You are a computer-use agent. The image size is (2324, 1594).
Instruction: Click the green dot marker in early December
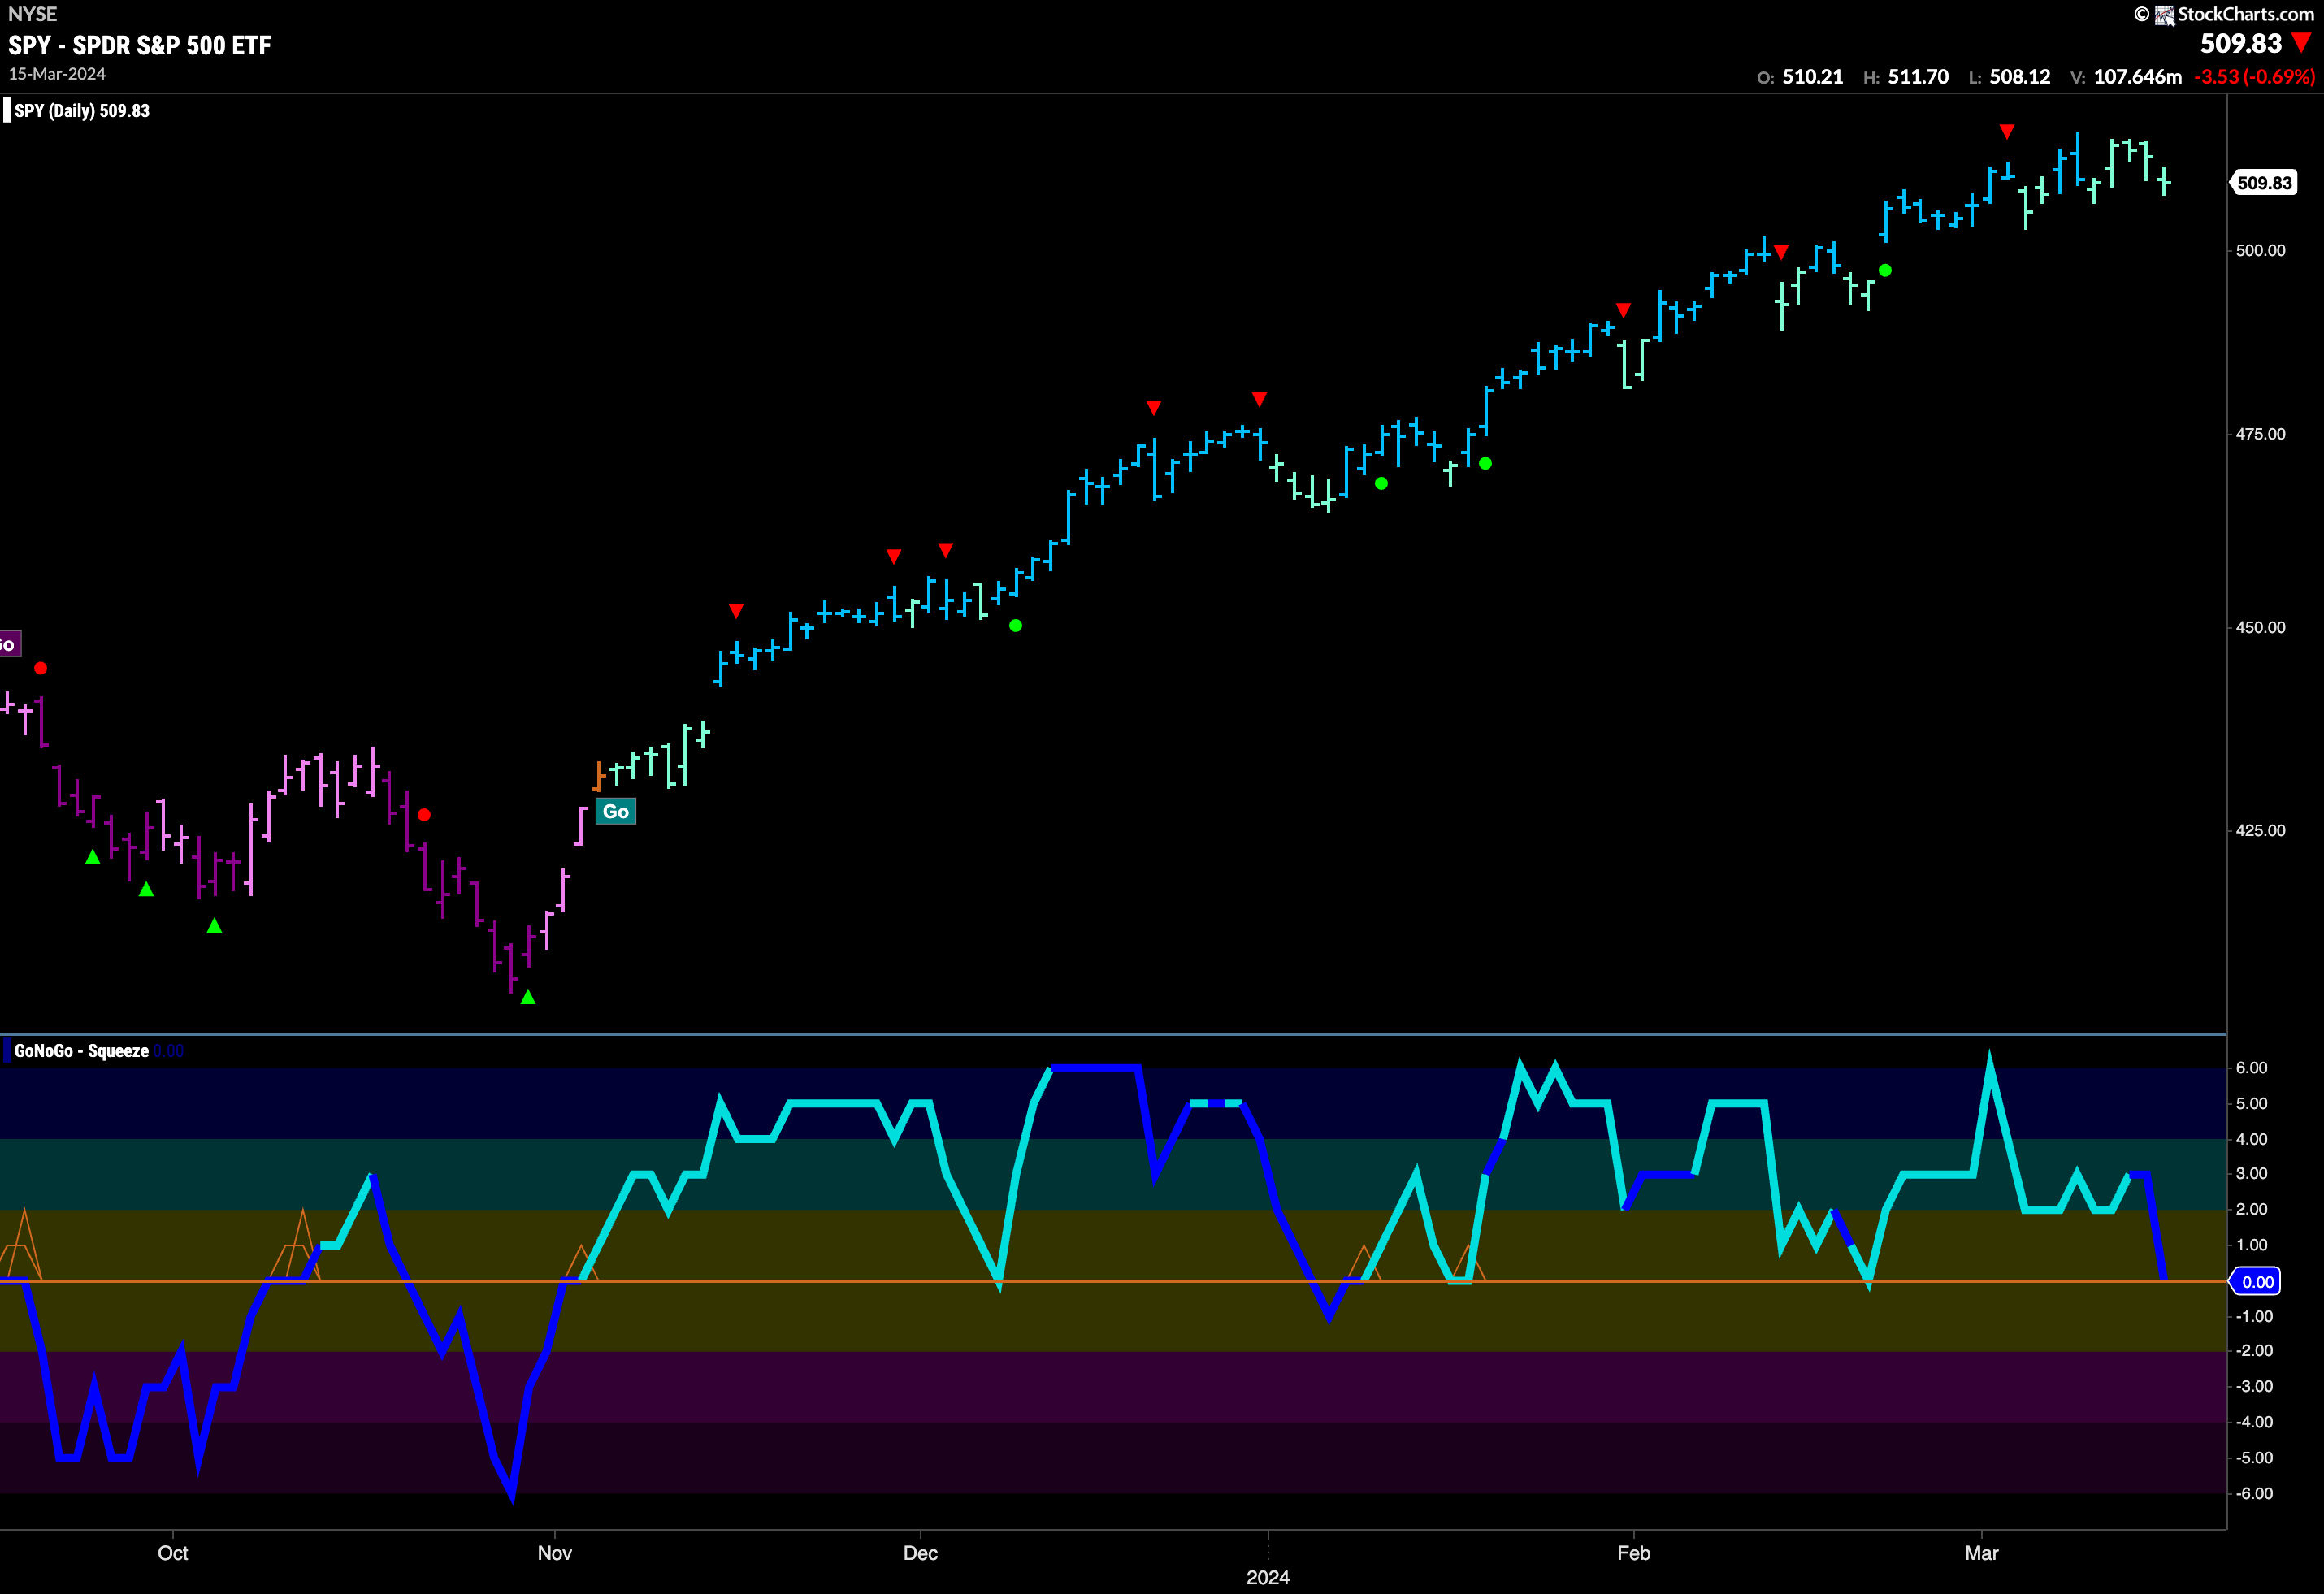click(x=1015, y=626)
